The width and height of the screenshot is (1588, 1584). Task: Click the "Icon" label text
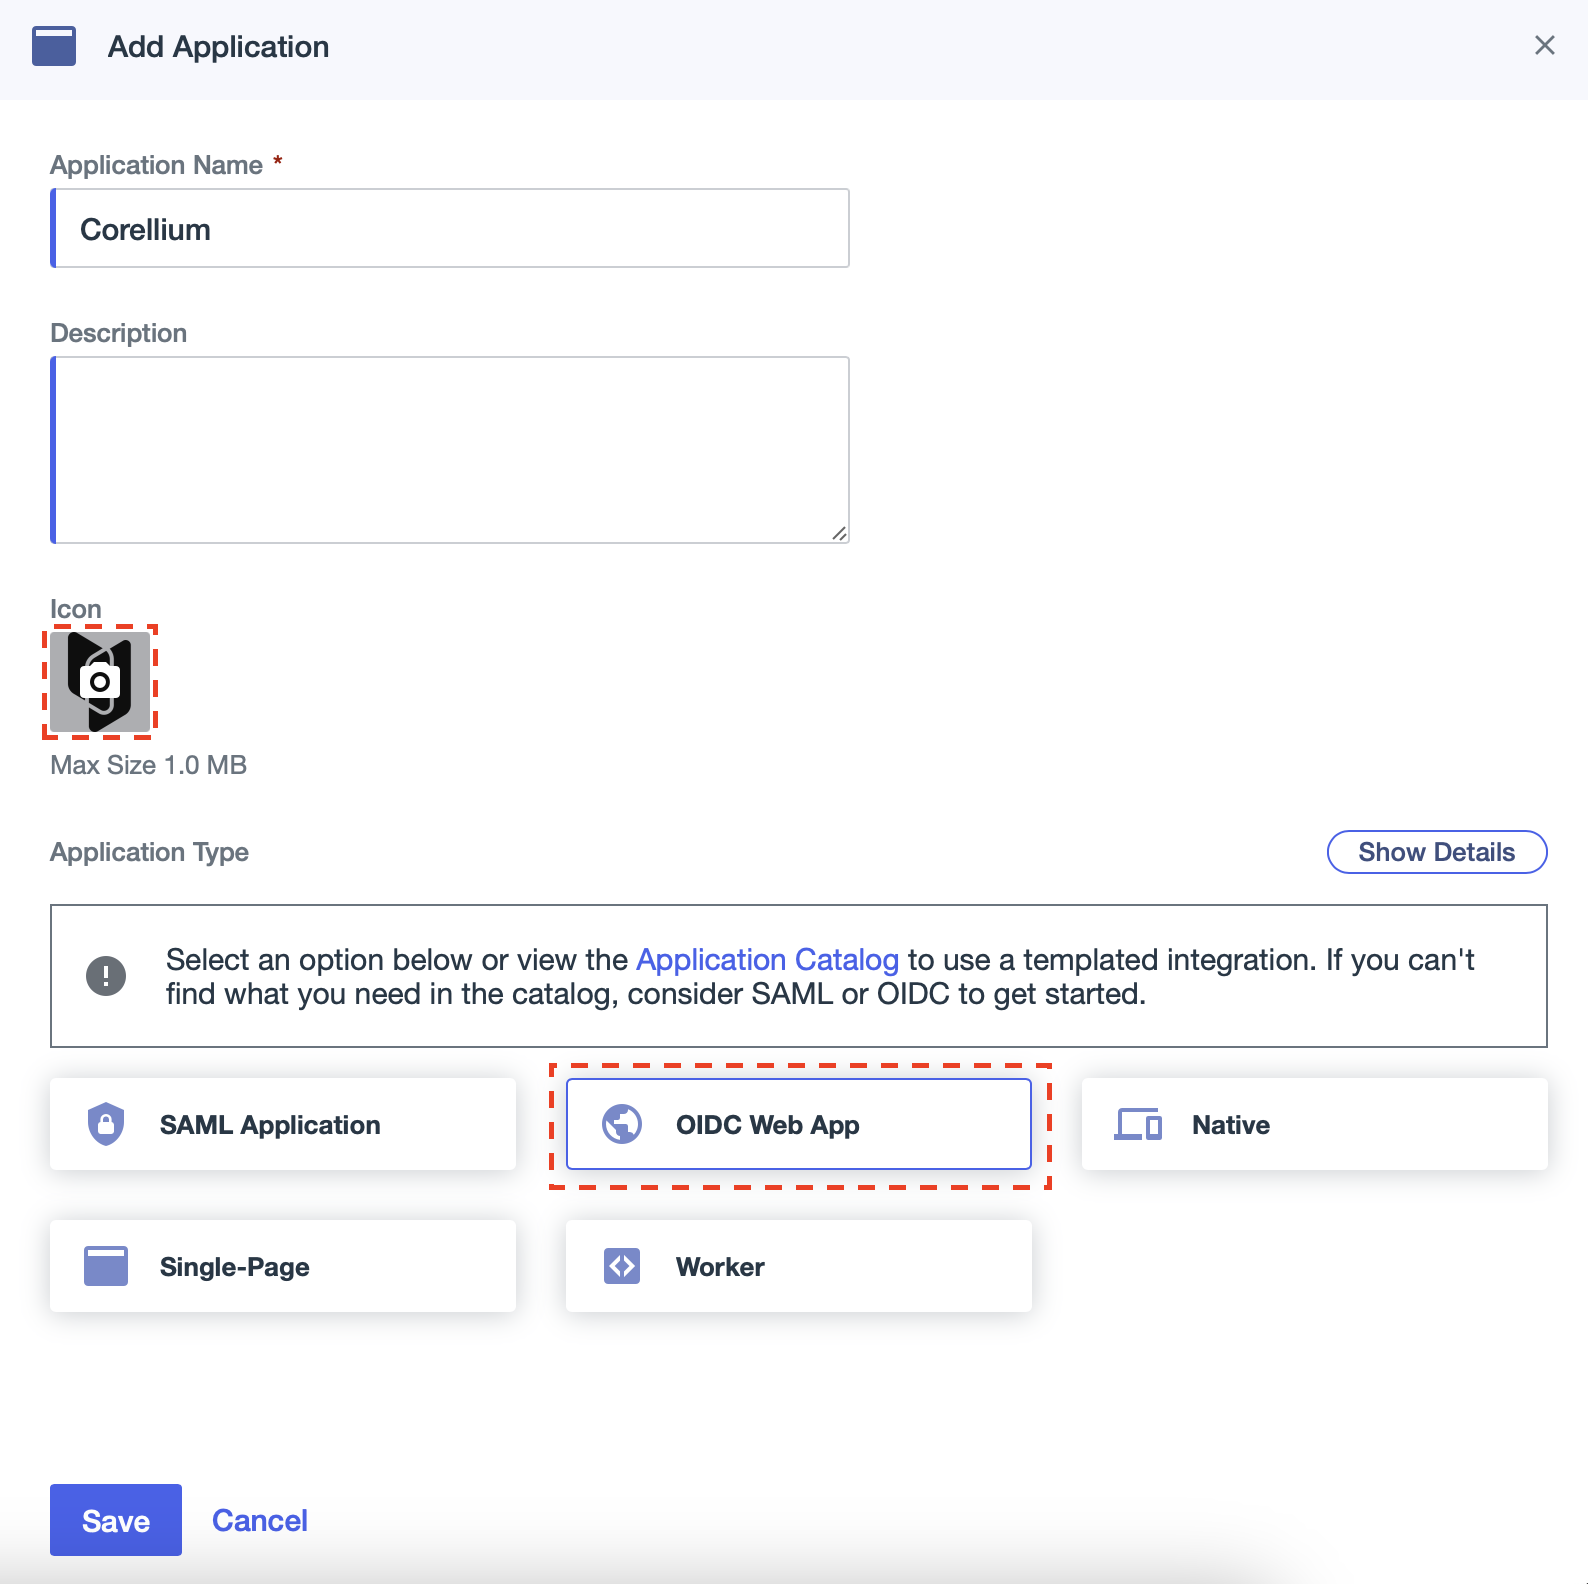pos(76,609)
